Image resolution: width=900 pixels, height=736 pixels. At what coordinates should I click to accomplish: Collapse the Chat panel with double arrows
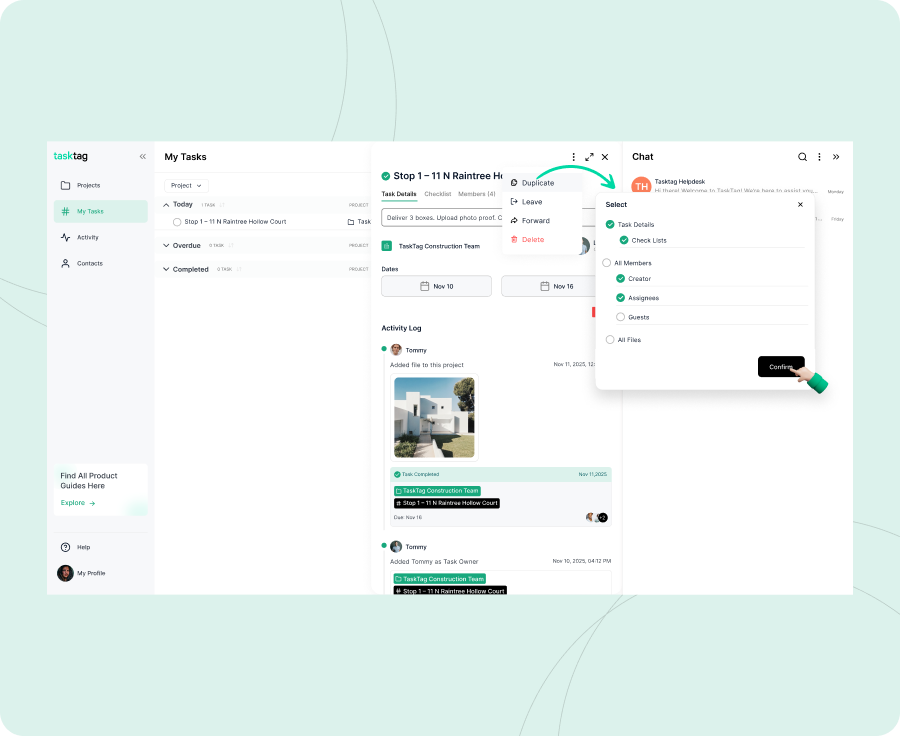pyautogui.click(x=836, y=157)
